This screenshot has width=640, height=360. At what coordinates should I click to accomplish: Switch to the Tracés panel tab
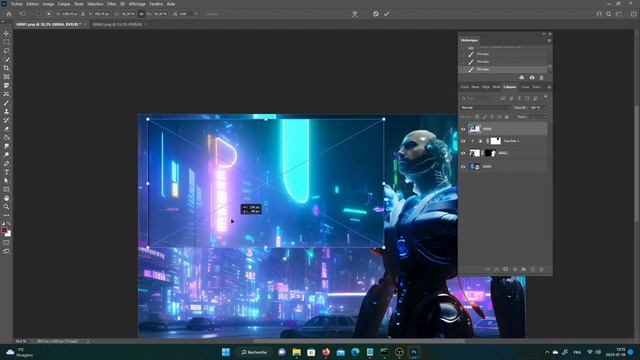tap(536, 87)
